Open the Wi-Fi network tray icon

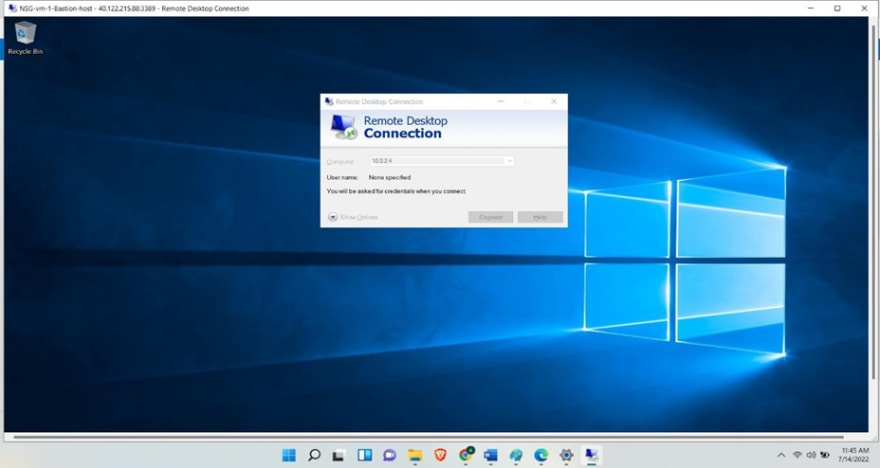pyautogui.click(x=797, y=455)
